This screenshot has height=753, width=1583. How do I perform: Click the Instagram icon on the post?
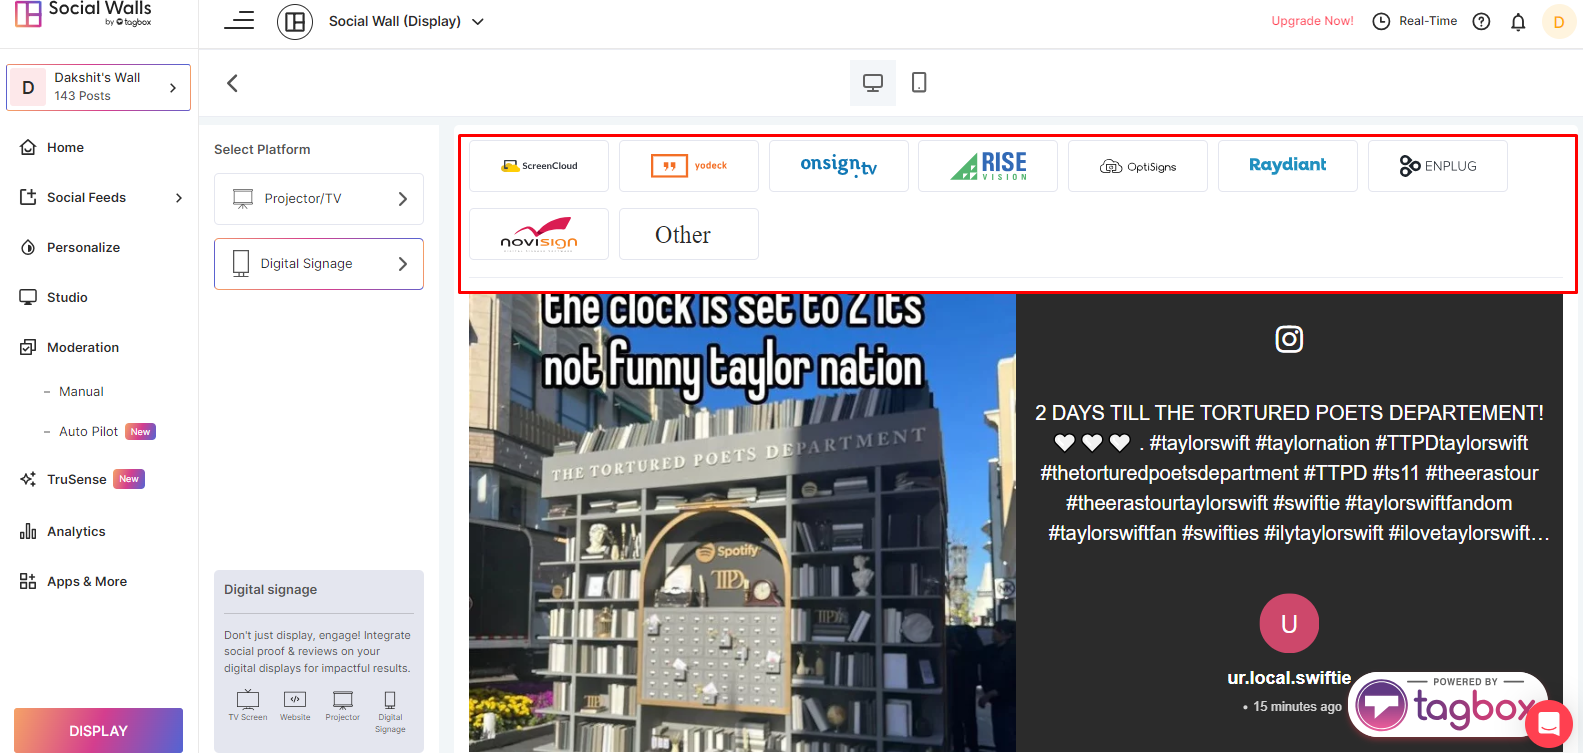pos(1289,339)
